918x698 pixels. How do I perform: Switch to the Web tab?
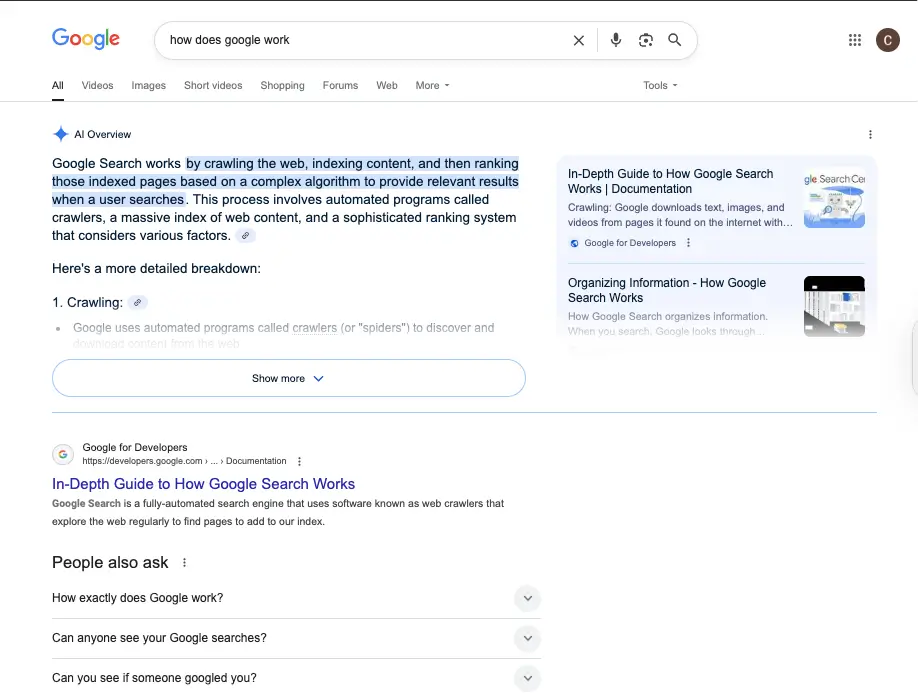click(x=386, y=85)
